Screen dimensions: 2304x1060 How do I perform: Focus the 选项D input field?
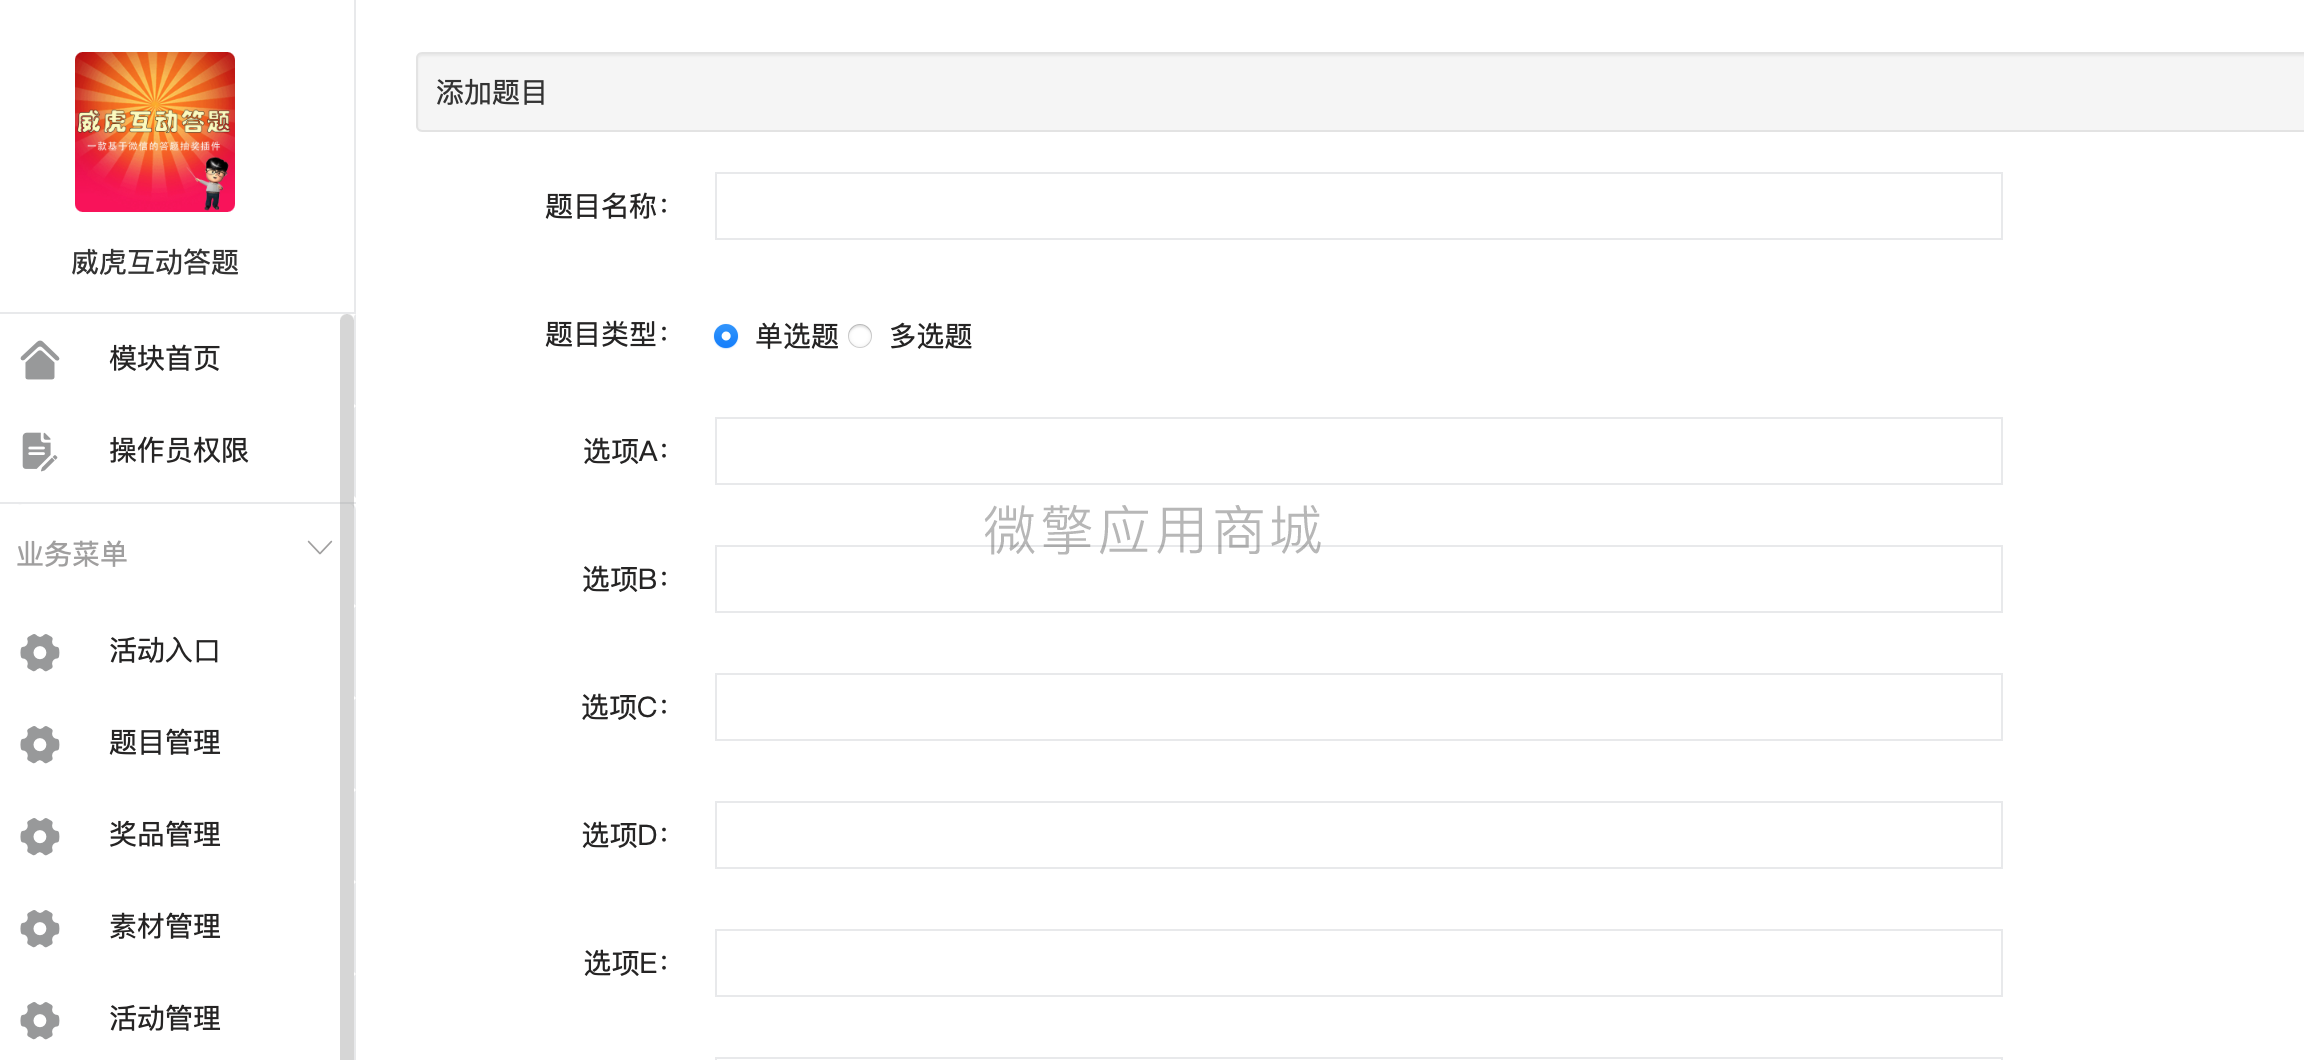click(x=1358, y=835)
